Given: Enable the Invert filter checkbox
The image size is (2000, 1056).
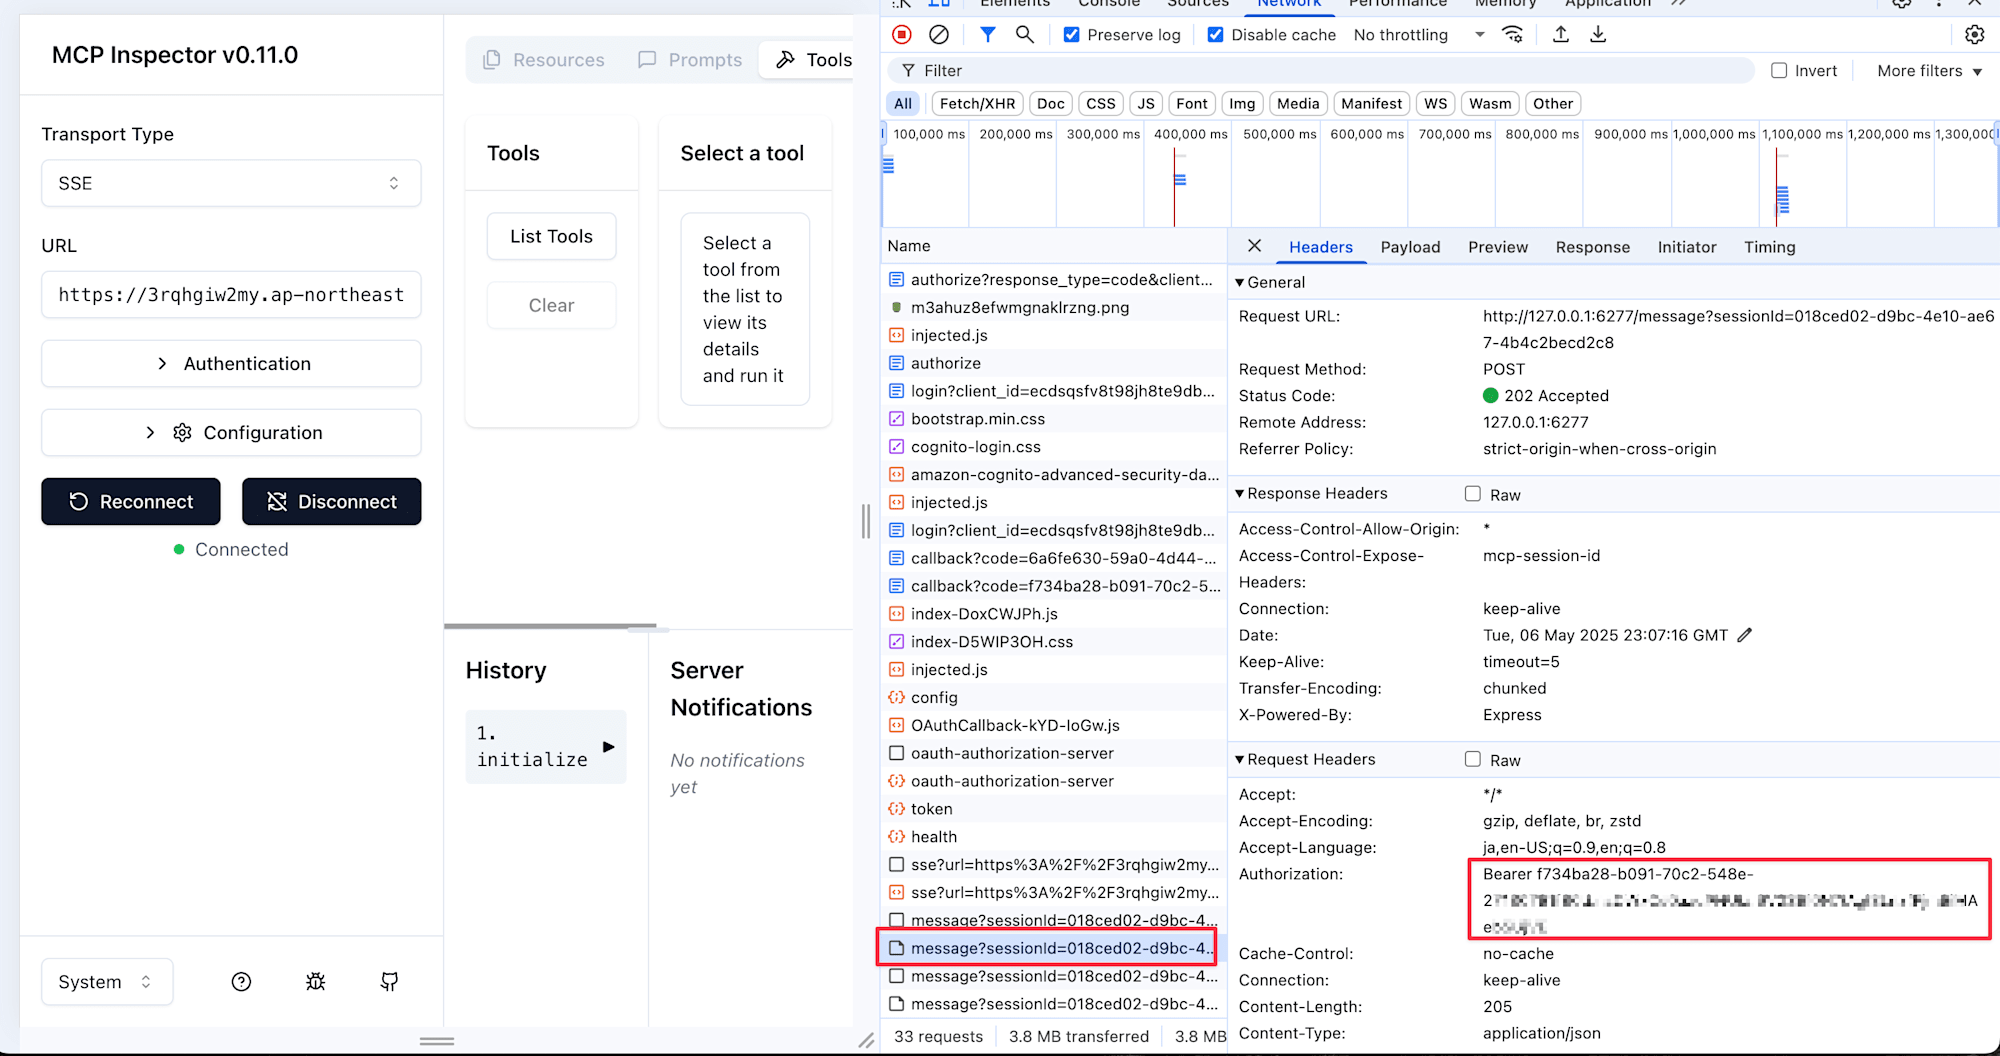Looking at the screenshot, I should point(1779,71).
